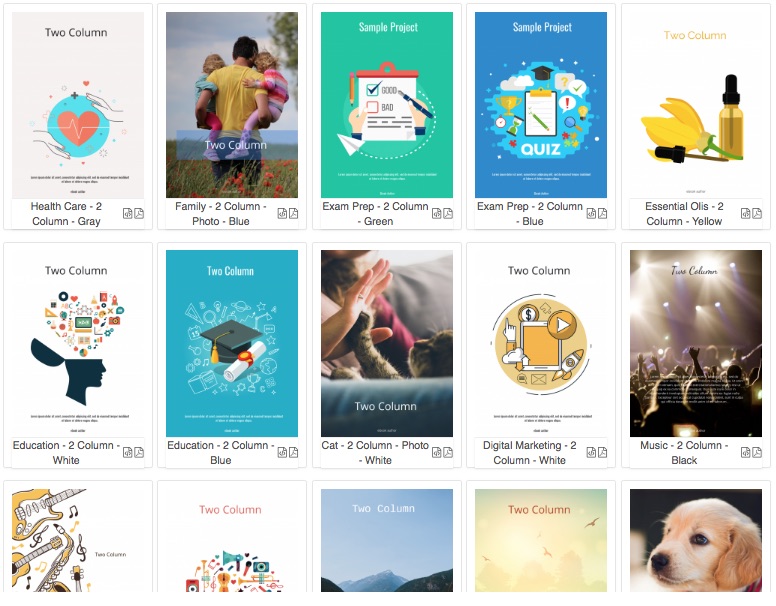Select the Health Care heart cover thumbnail
776x606 pixels.
coord(78,105)
